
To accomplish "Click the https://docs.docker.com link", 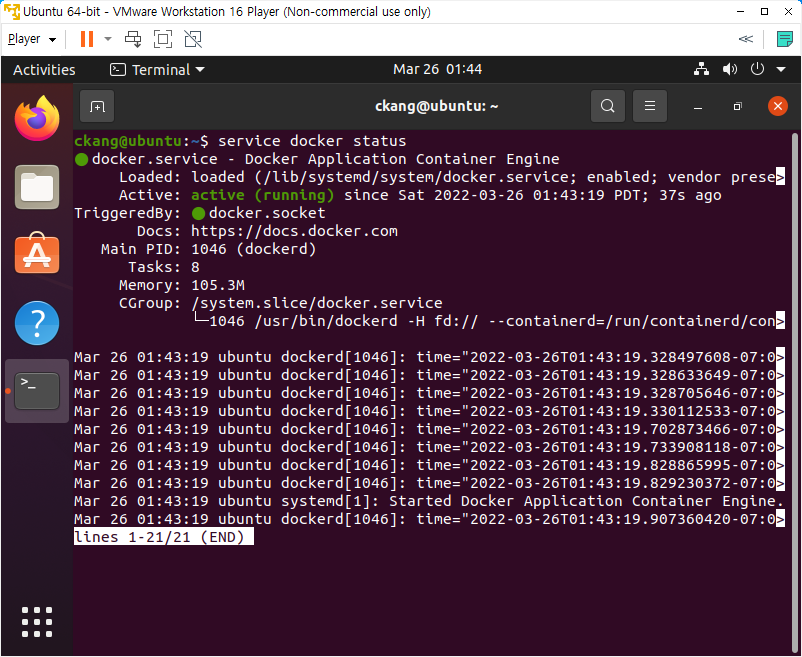I will pyautogui.click(x=294, y=231).
